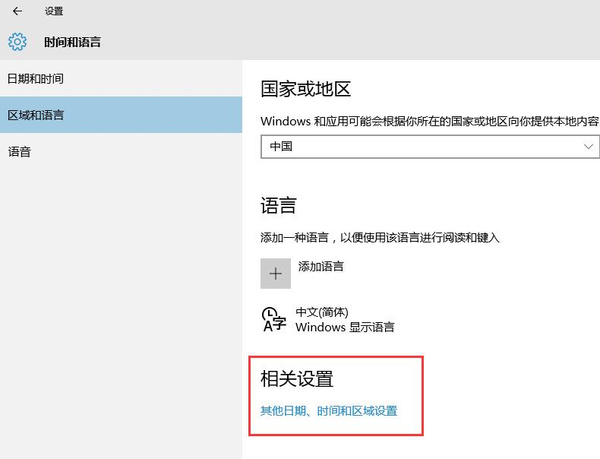Screen dimensions: 600x459
Task: Click the chevron on the country combo box
Action: [x=588, y=146]
